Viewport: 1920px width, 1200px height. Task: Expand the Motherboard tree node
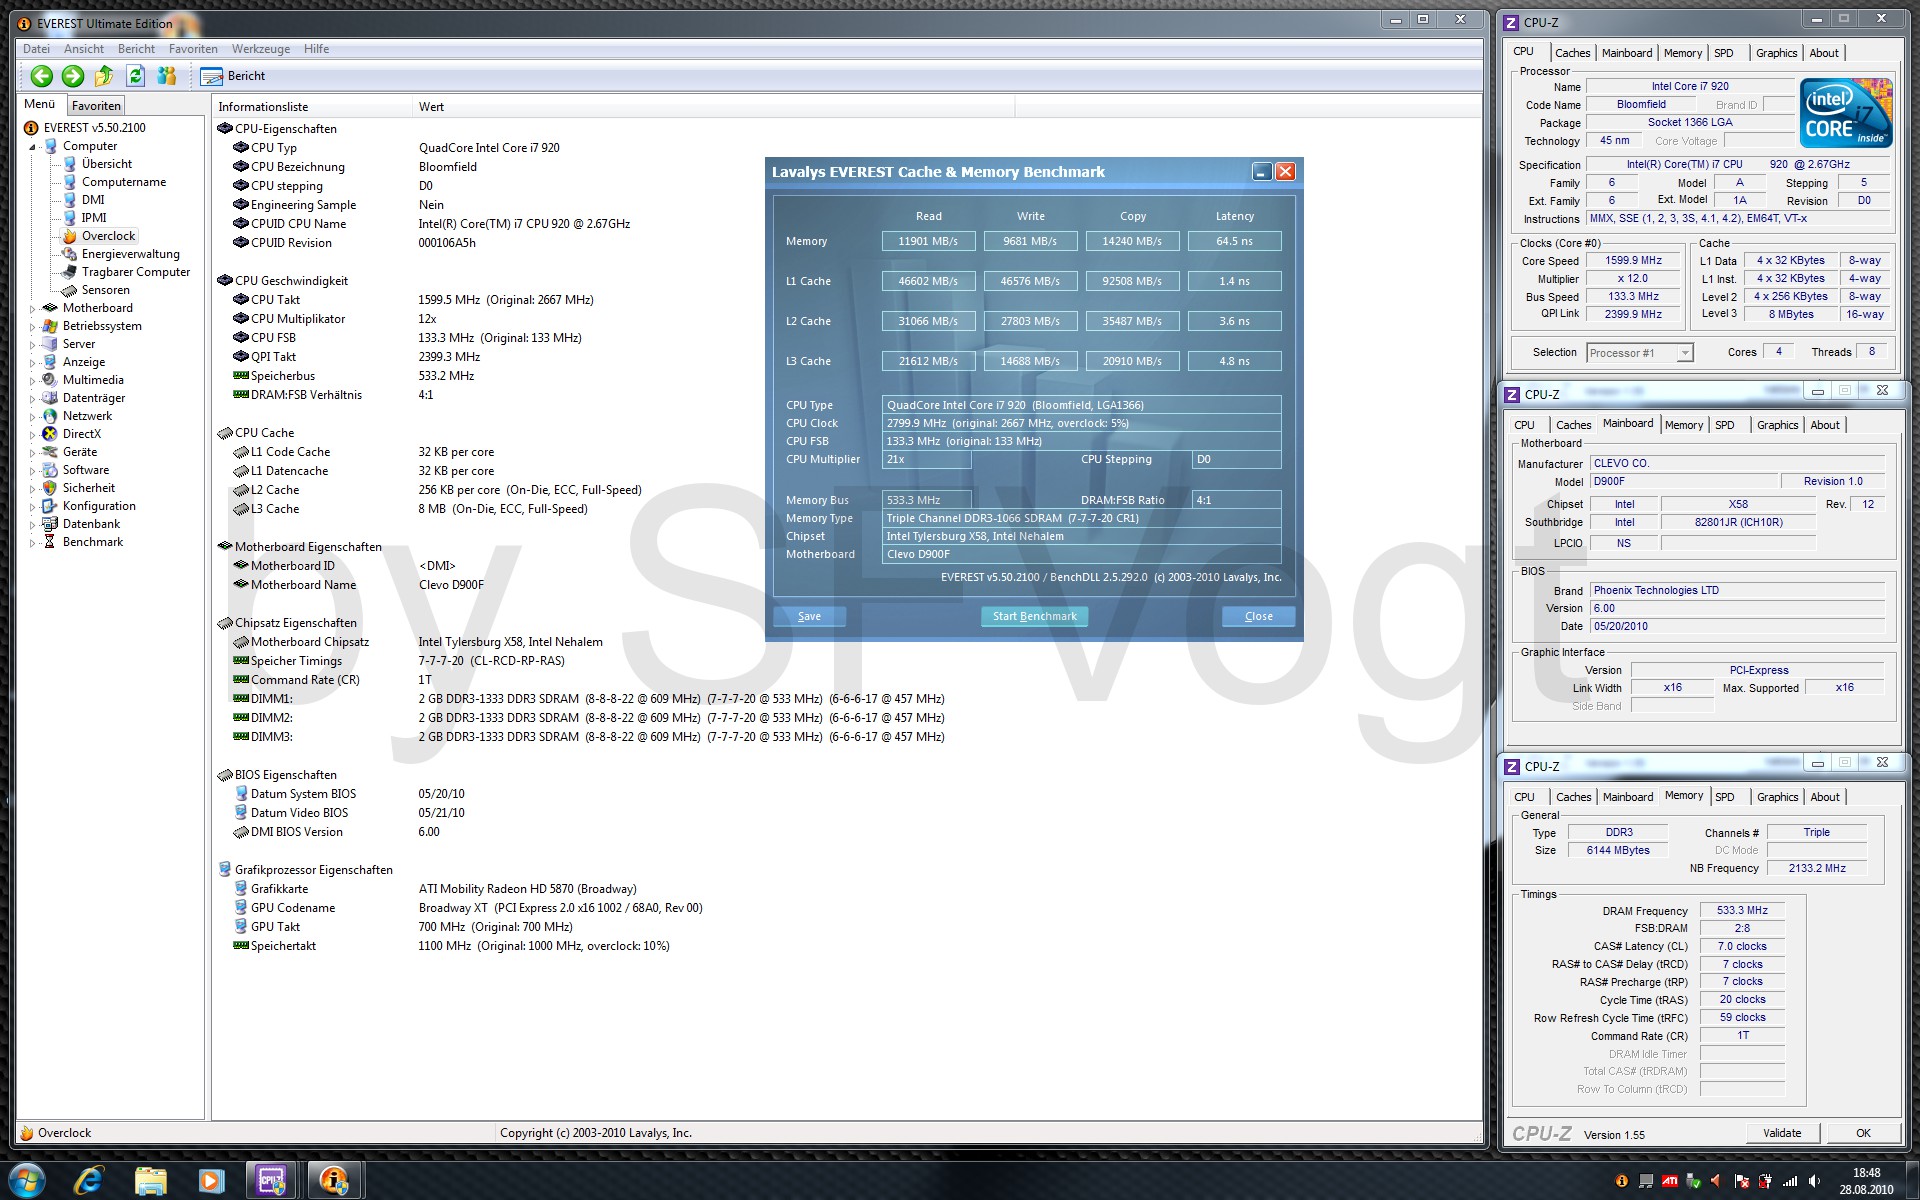click(x=32, y=309)
